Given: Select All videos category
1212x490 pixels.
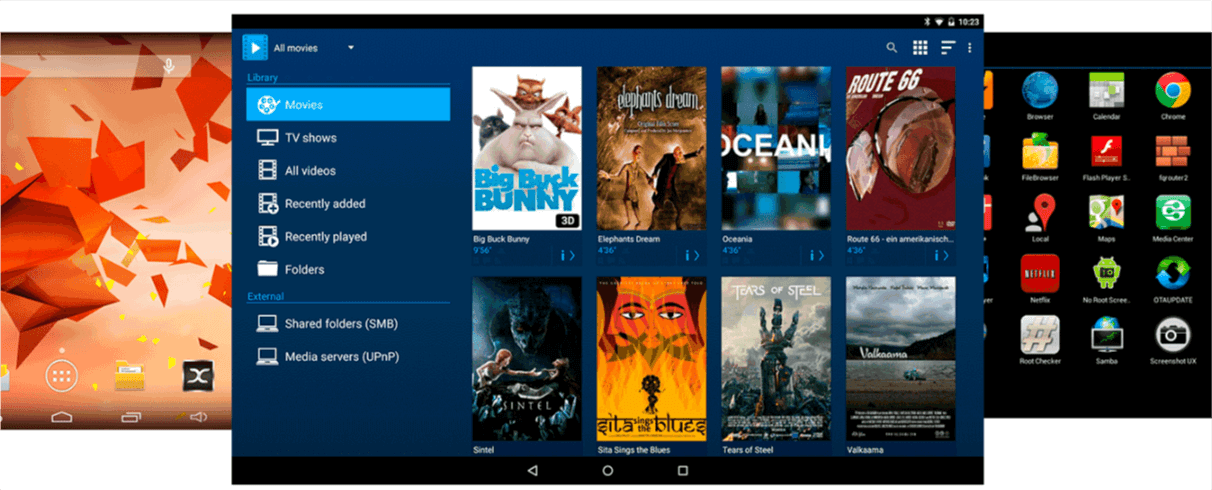Looking at the screenshot, I should pyautogui.click(x=348, y=170).
